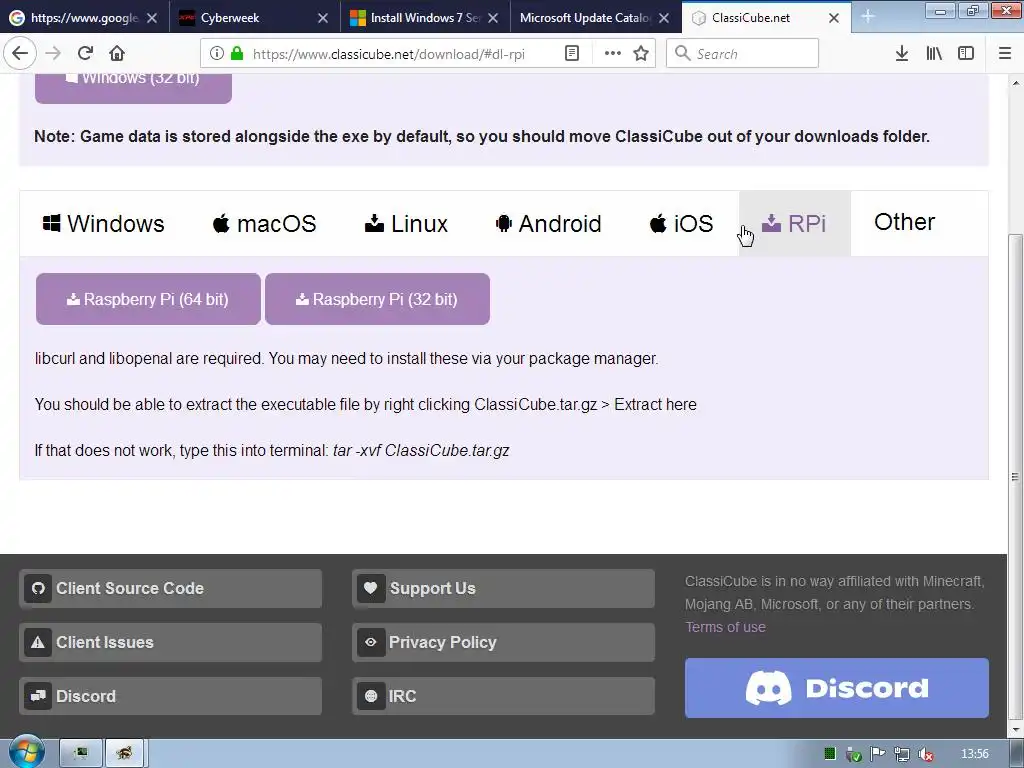Select the Other download tab

click(x=904, y=222)
